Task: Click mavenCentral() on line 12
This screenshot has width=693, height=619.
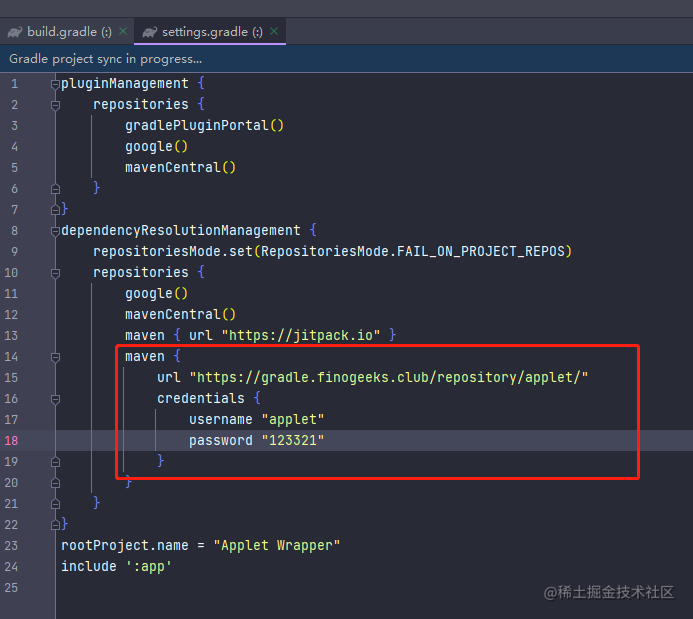Action: click(180, 315)
